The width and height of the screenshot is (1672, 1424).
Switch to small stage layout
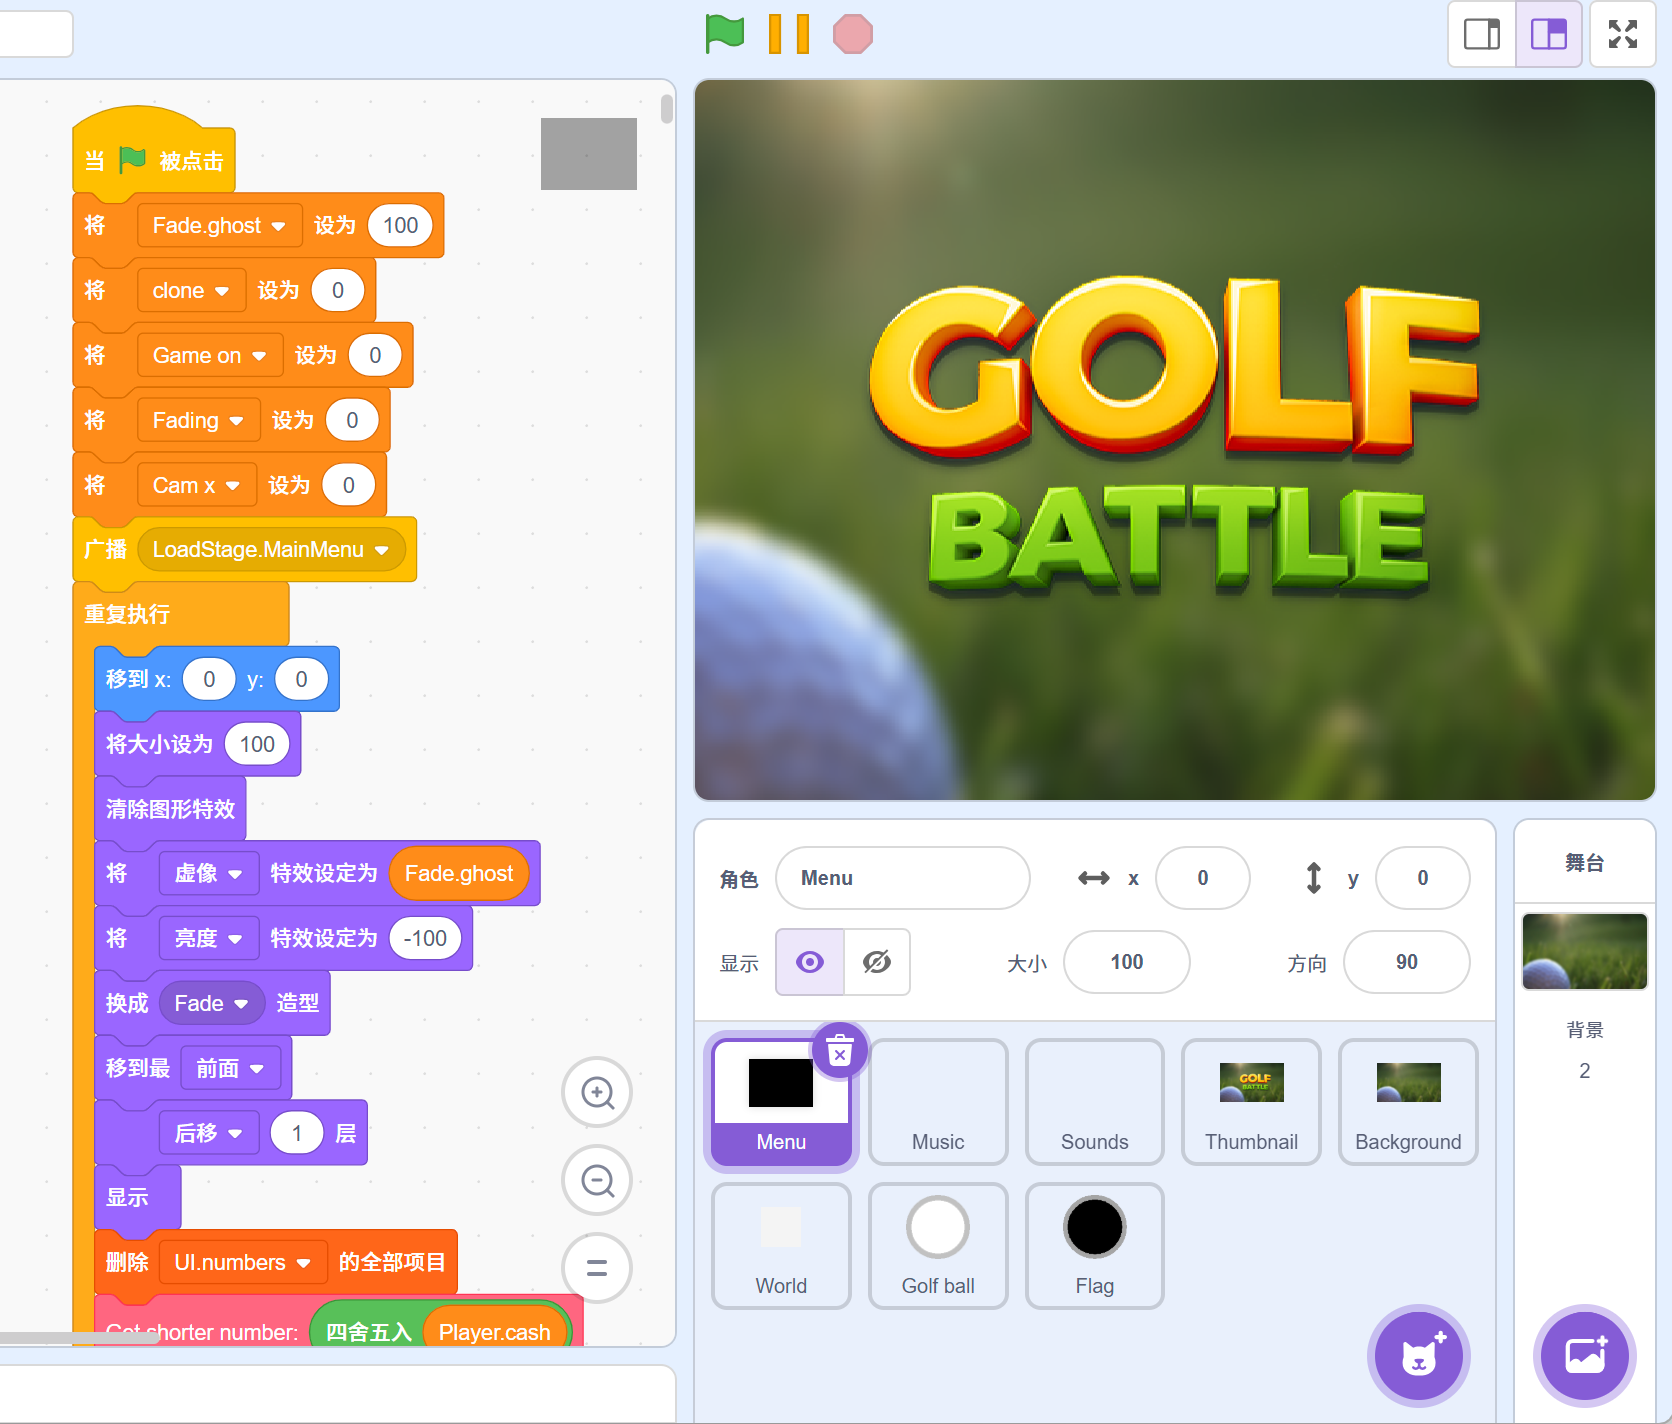coord(1482,34)
